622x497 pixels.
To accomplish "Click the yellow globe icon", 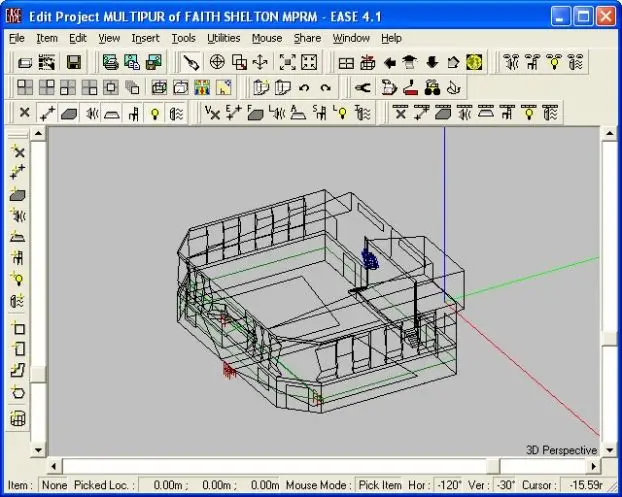I will tap(474, 63).
